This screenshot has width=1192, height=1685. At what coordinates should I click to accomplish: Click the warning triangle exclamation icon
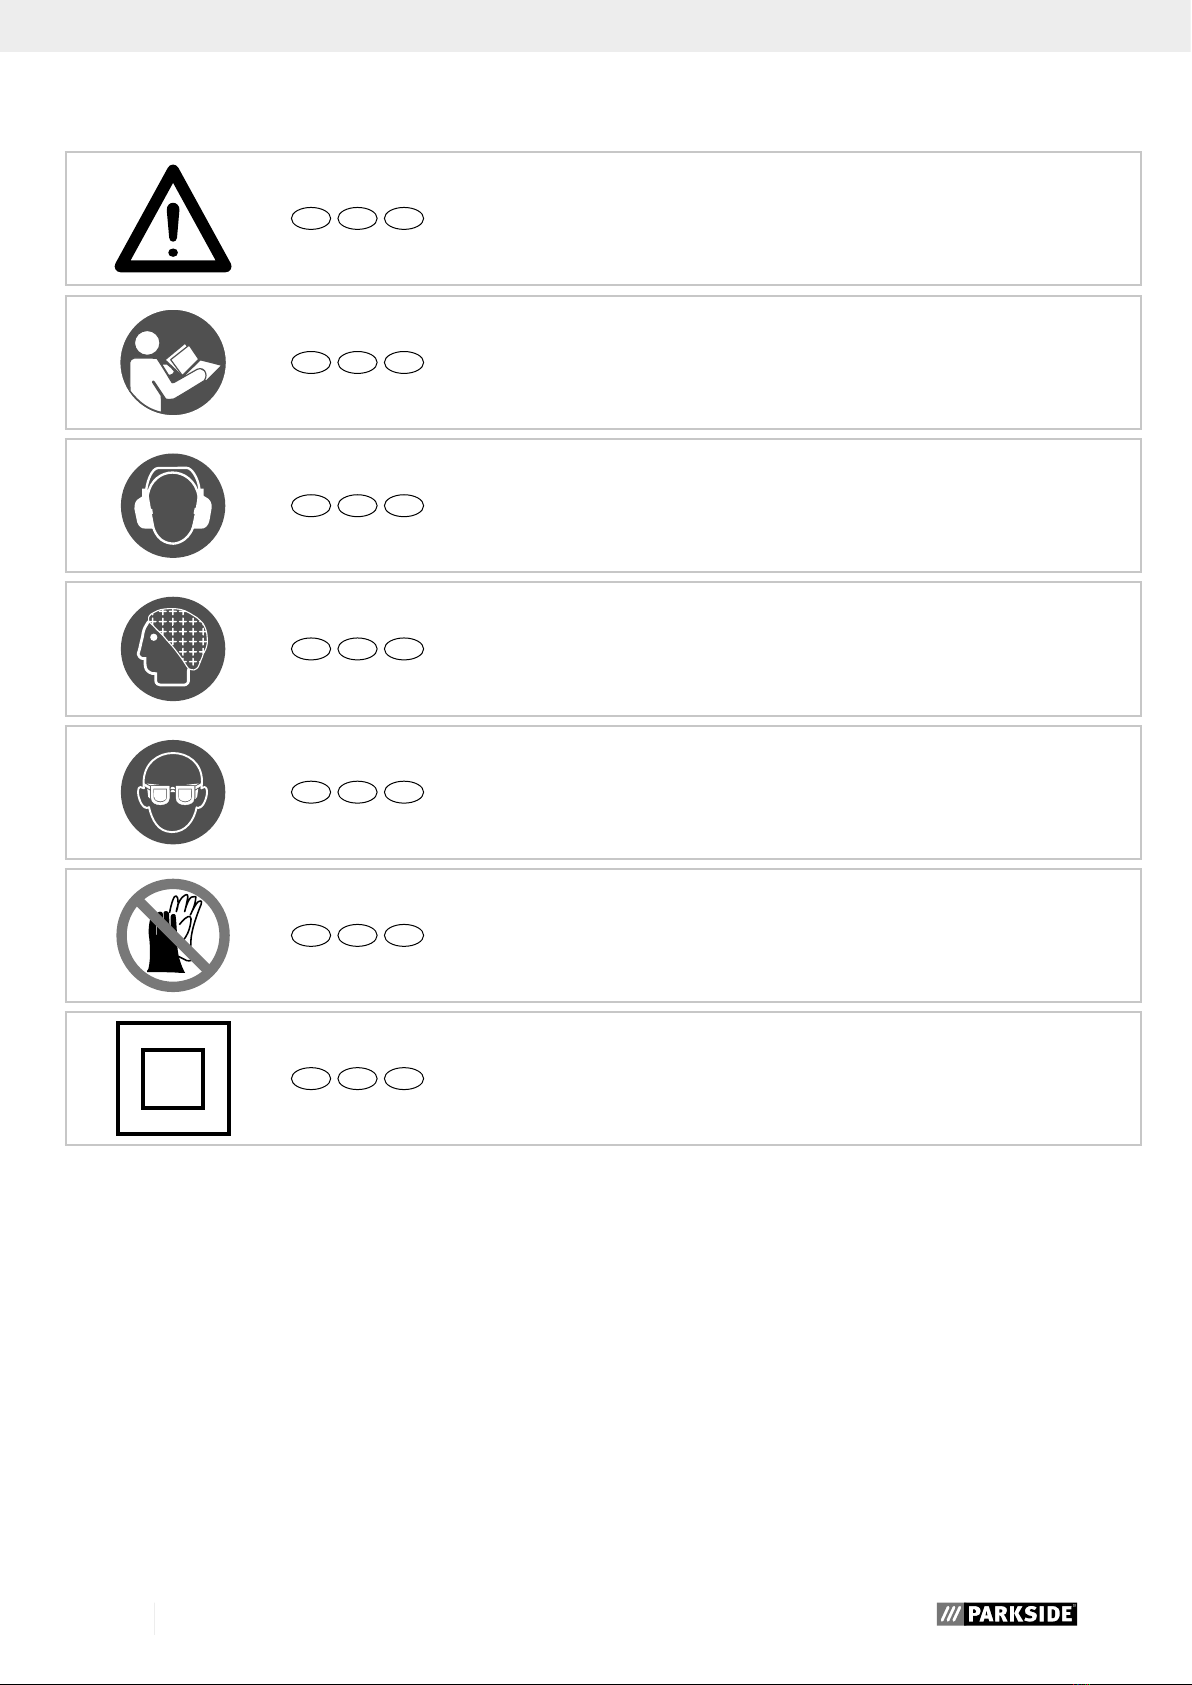(173, 218)
